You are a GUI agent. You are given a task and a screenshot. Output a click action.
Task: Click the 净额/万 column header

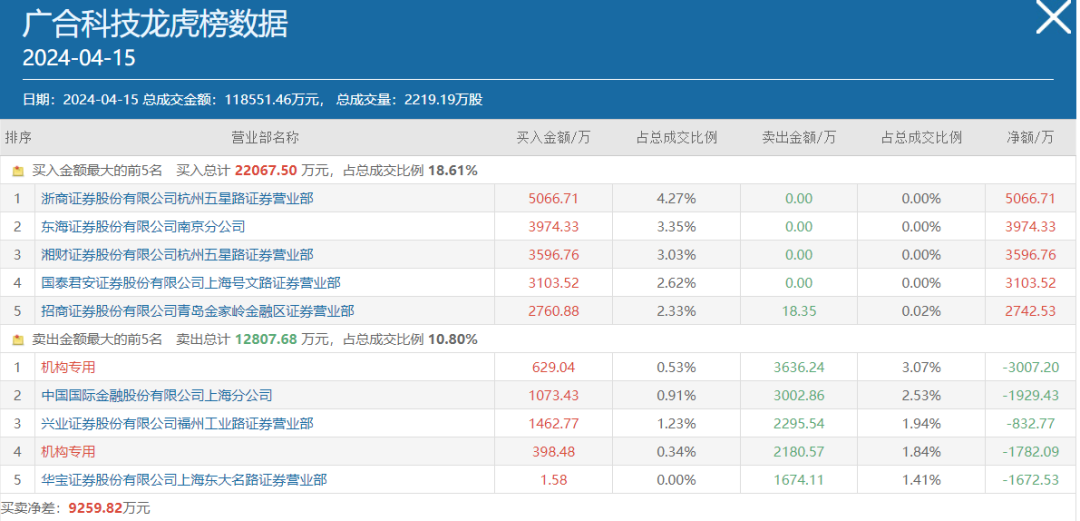pos(1030,137)
